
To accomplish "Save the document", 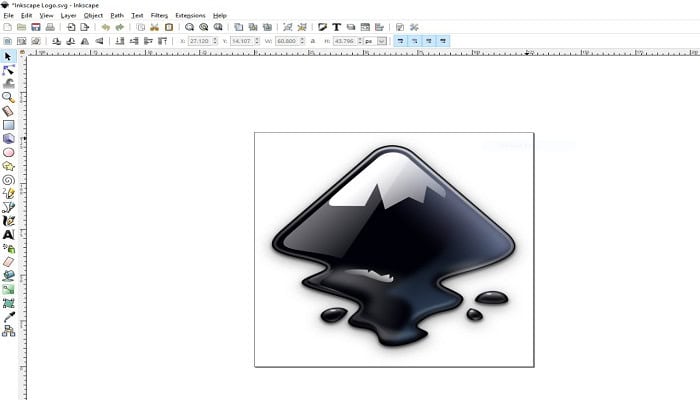I will (36, 27).
